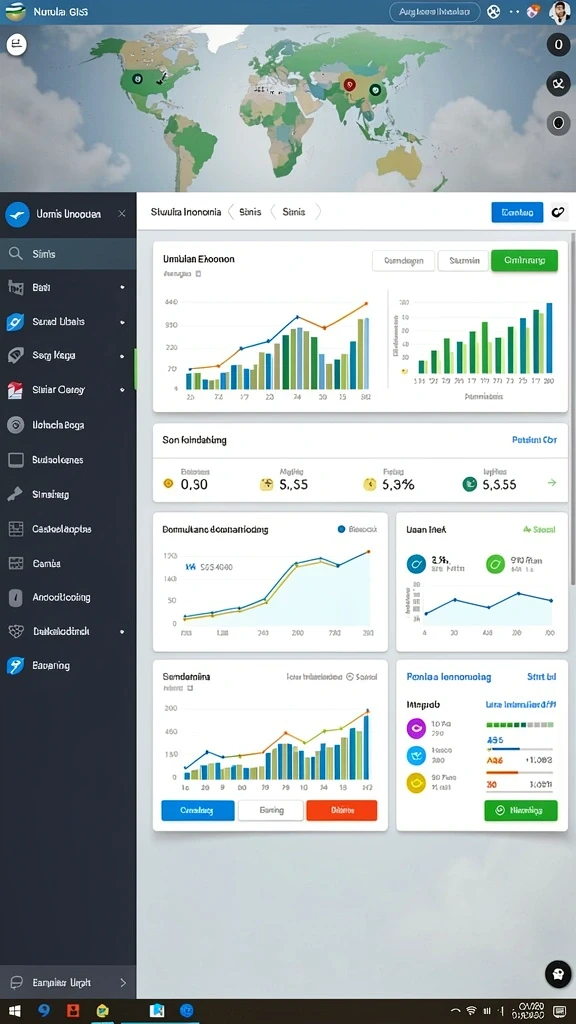The image size is (576, 1024).
Task: Expand the Dalaladinch sidebar item
Action: tap(122, 632)
